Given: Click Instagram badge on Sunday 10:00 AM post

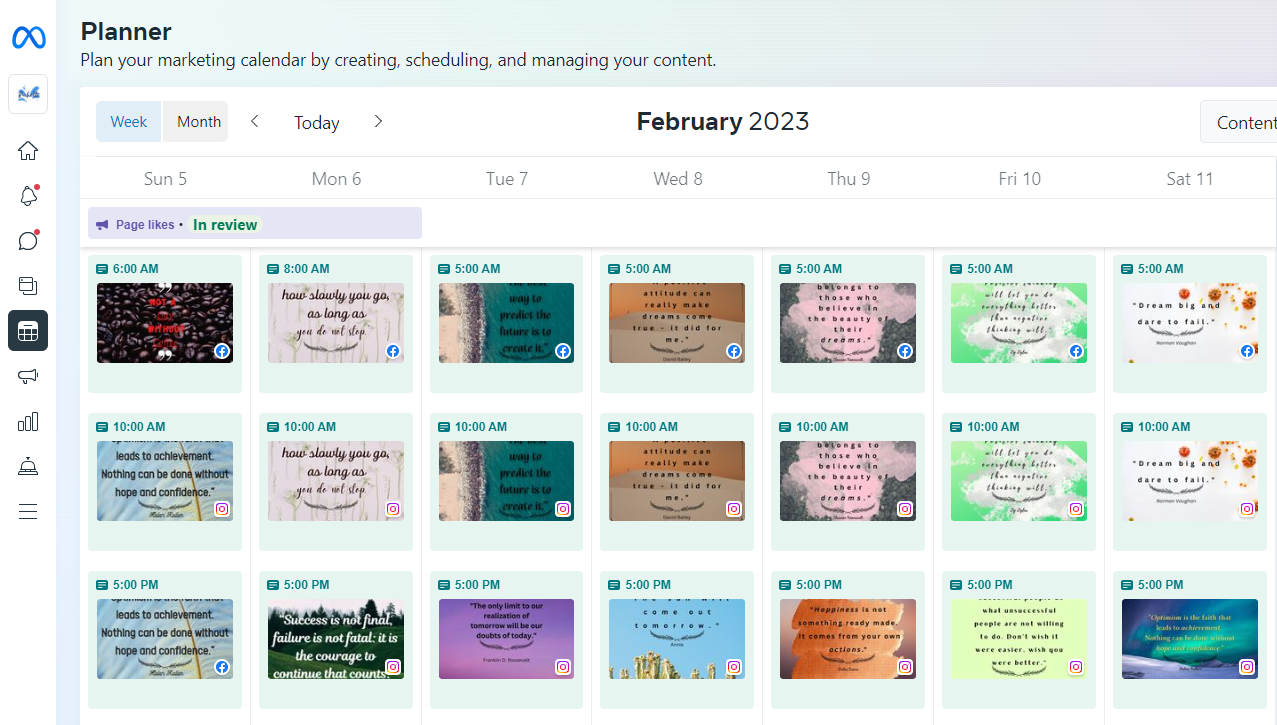Looking at the screenshot, I should [x=222, y=509].
